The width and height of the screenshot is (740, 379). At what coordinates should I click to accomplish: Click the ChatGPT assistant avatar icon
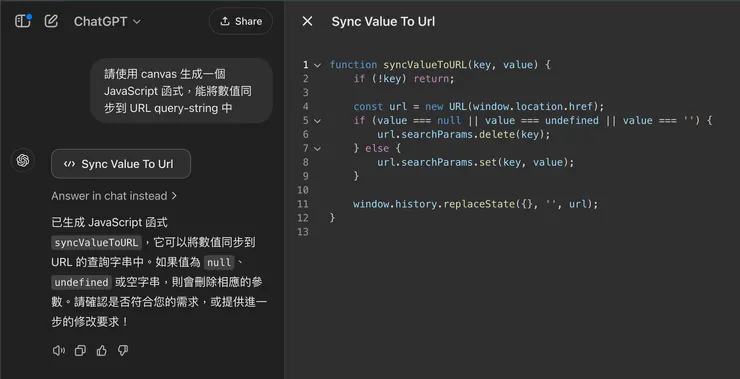[23, 160]
